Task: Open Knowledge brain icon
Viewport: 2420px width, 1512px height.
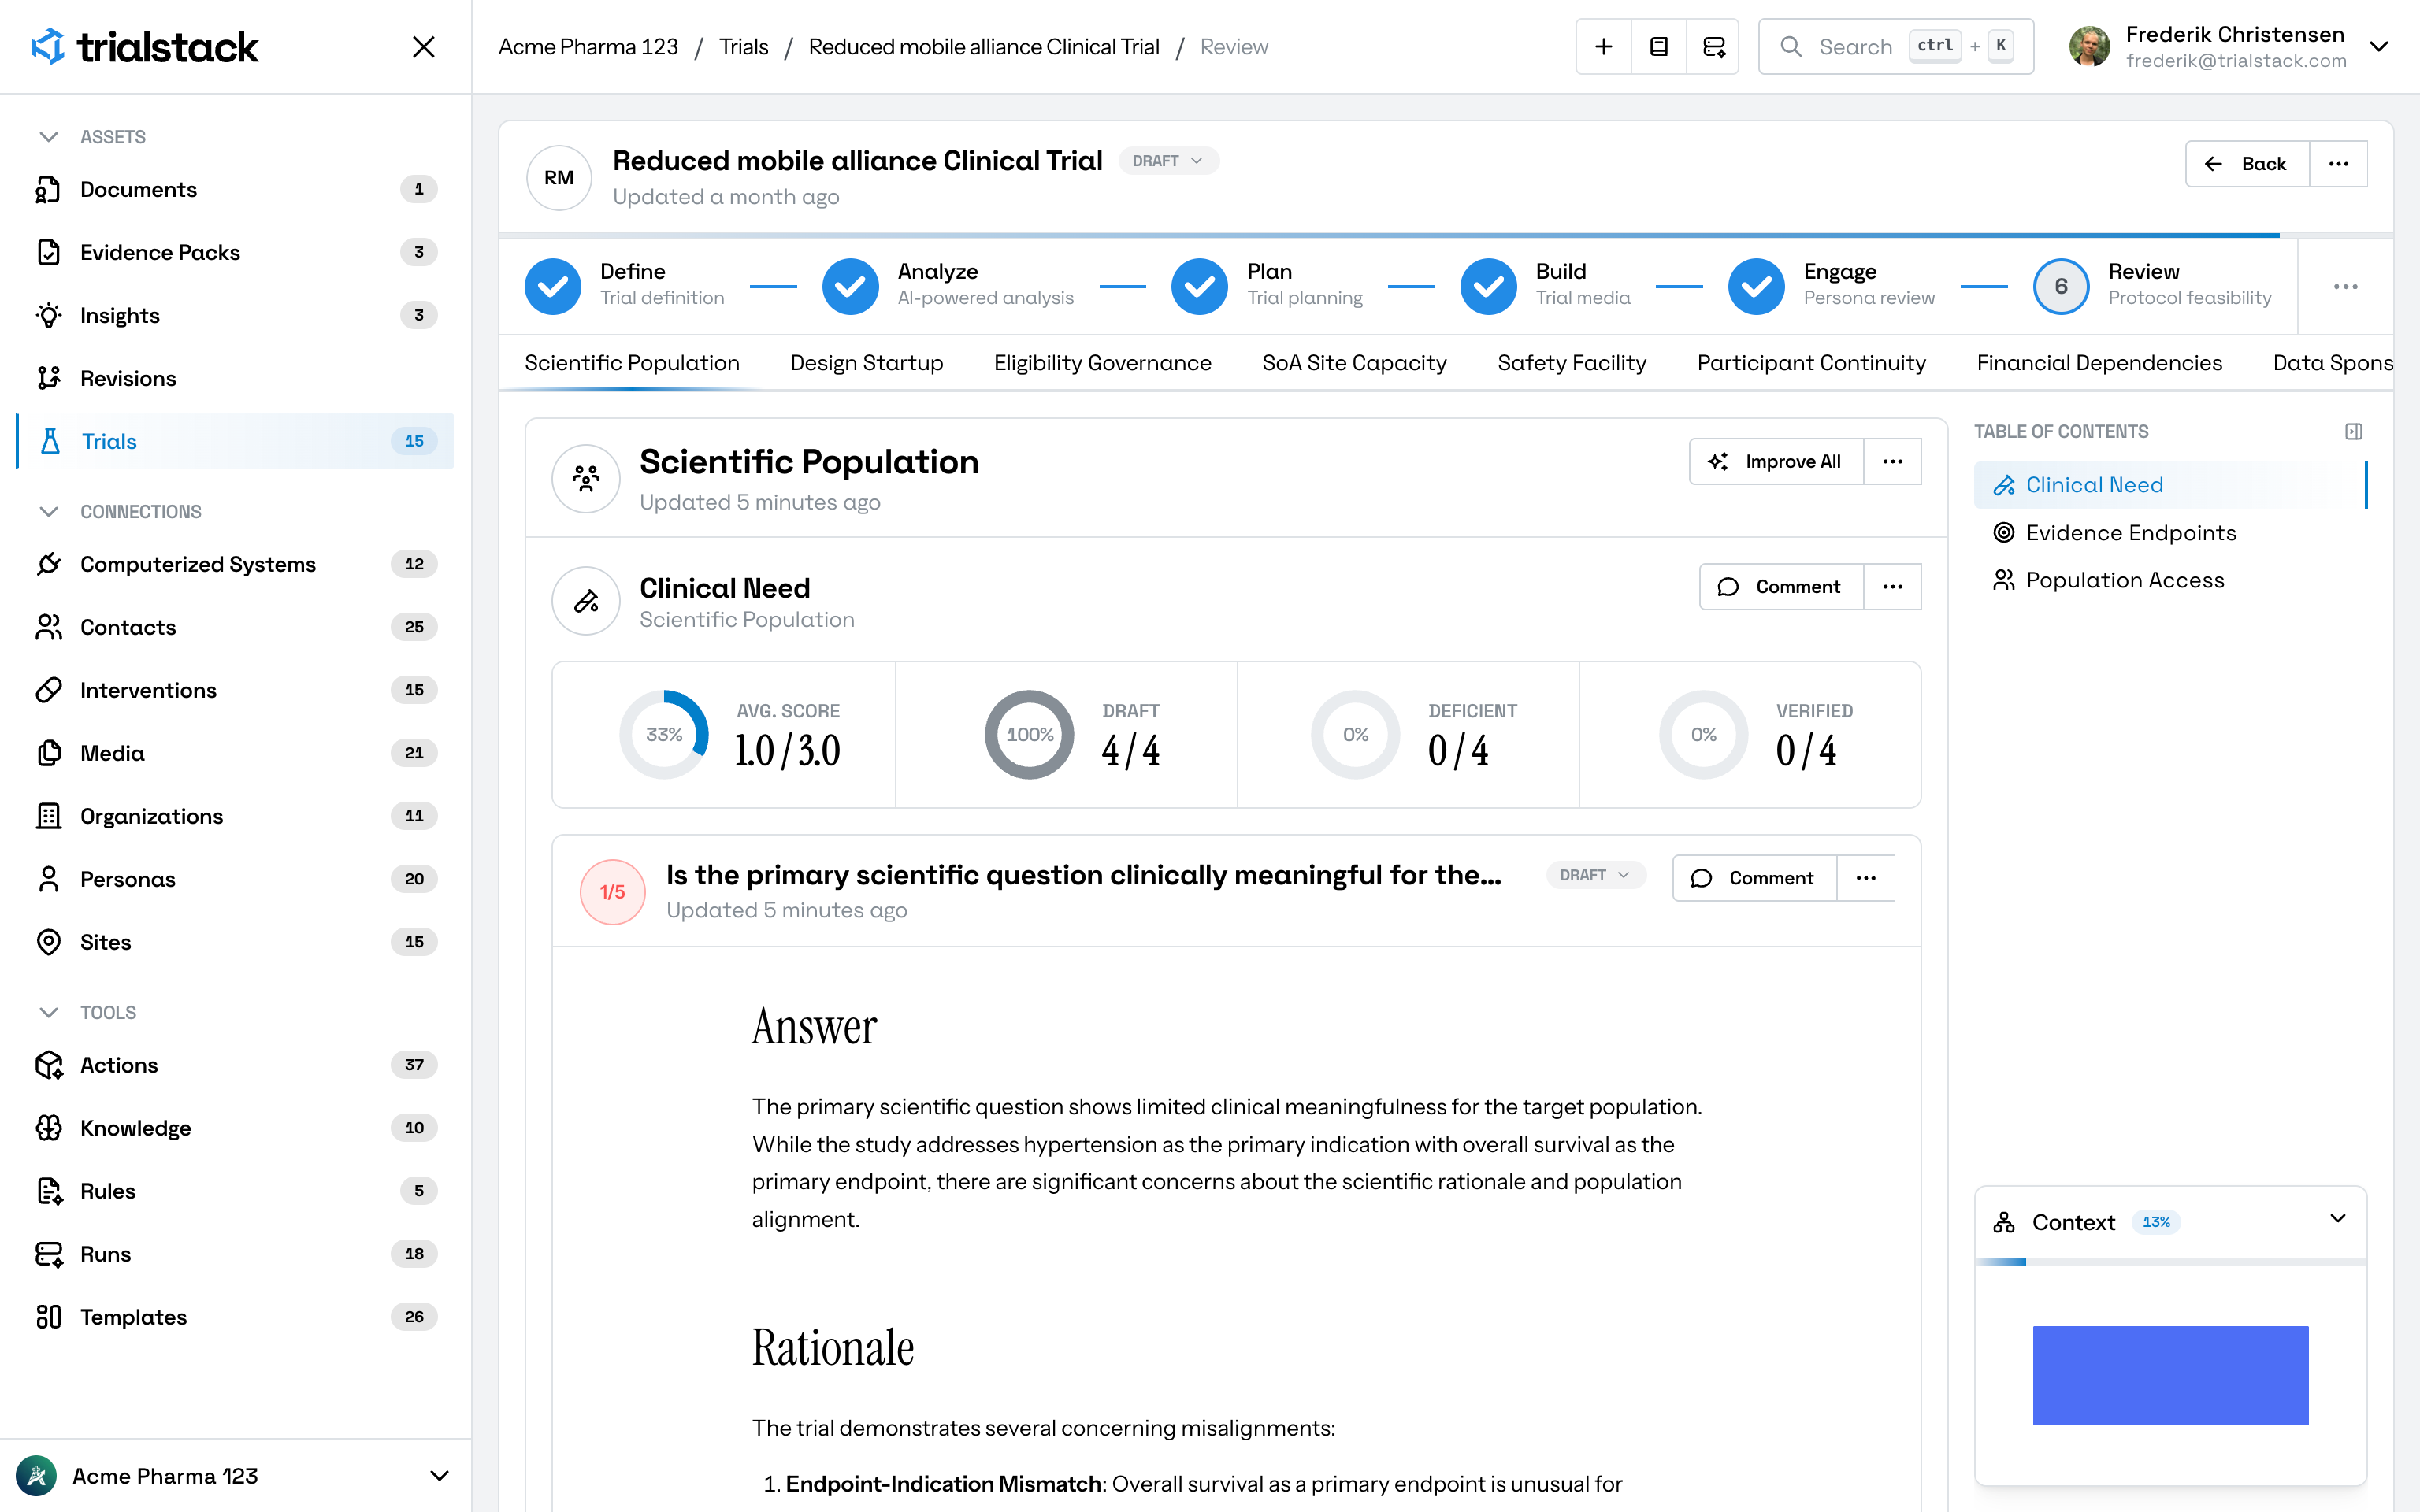Action: [x=48, y=1129]
